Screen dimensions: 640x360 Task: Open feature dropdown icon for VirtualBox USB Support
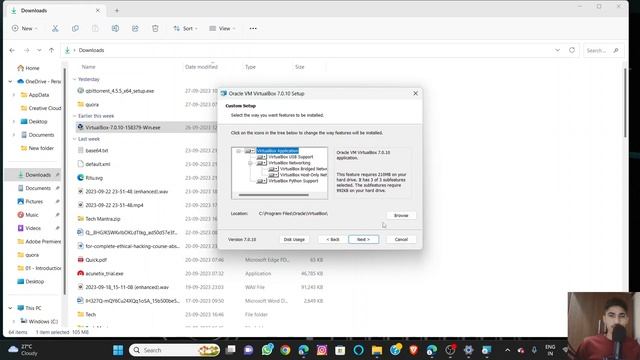[x=261, y=157]
